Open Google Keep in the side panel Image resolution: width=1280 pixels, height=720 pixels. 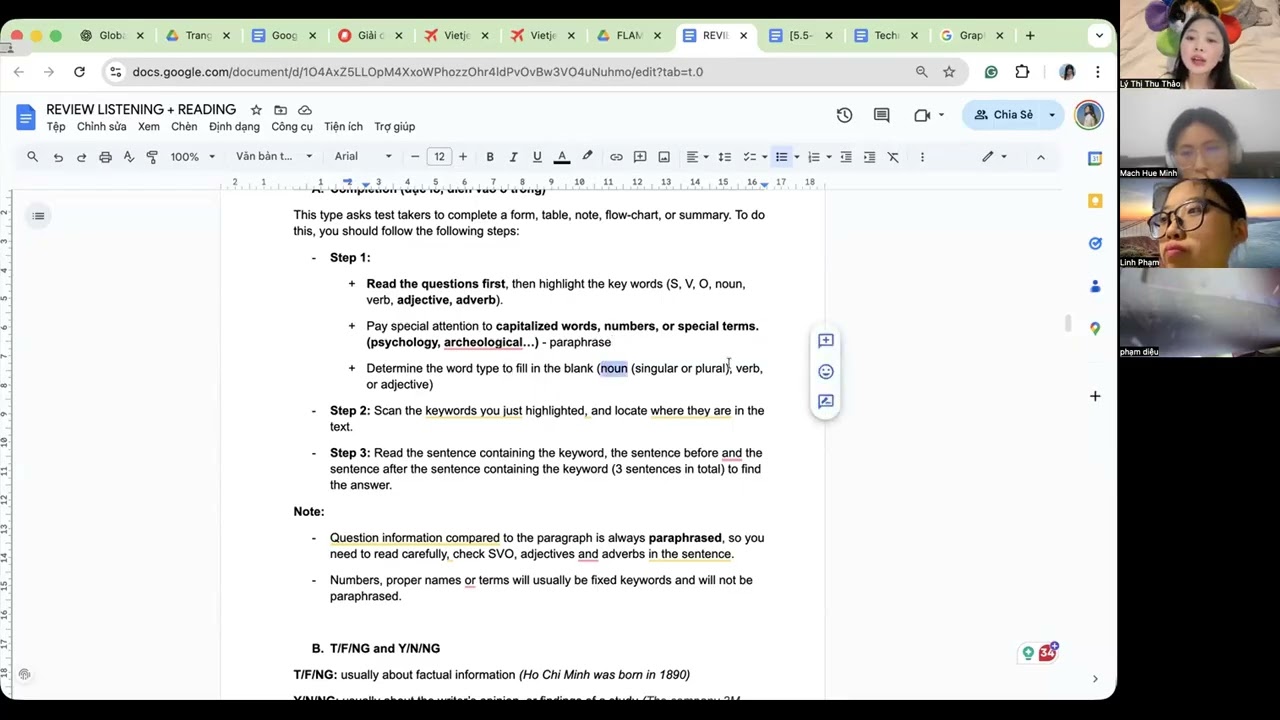tap(1095, 201)
